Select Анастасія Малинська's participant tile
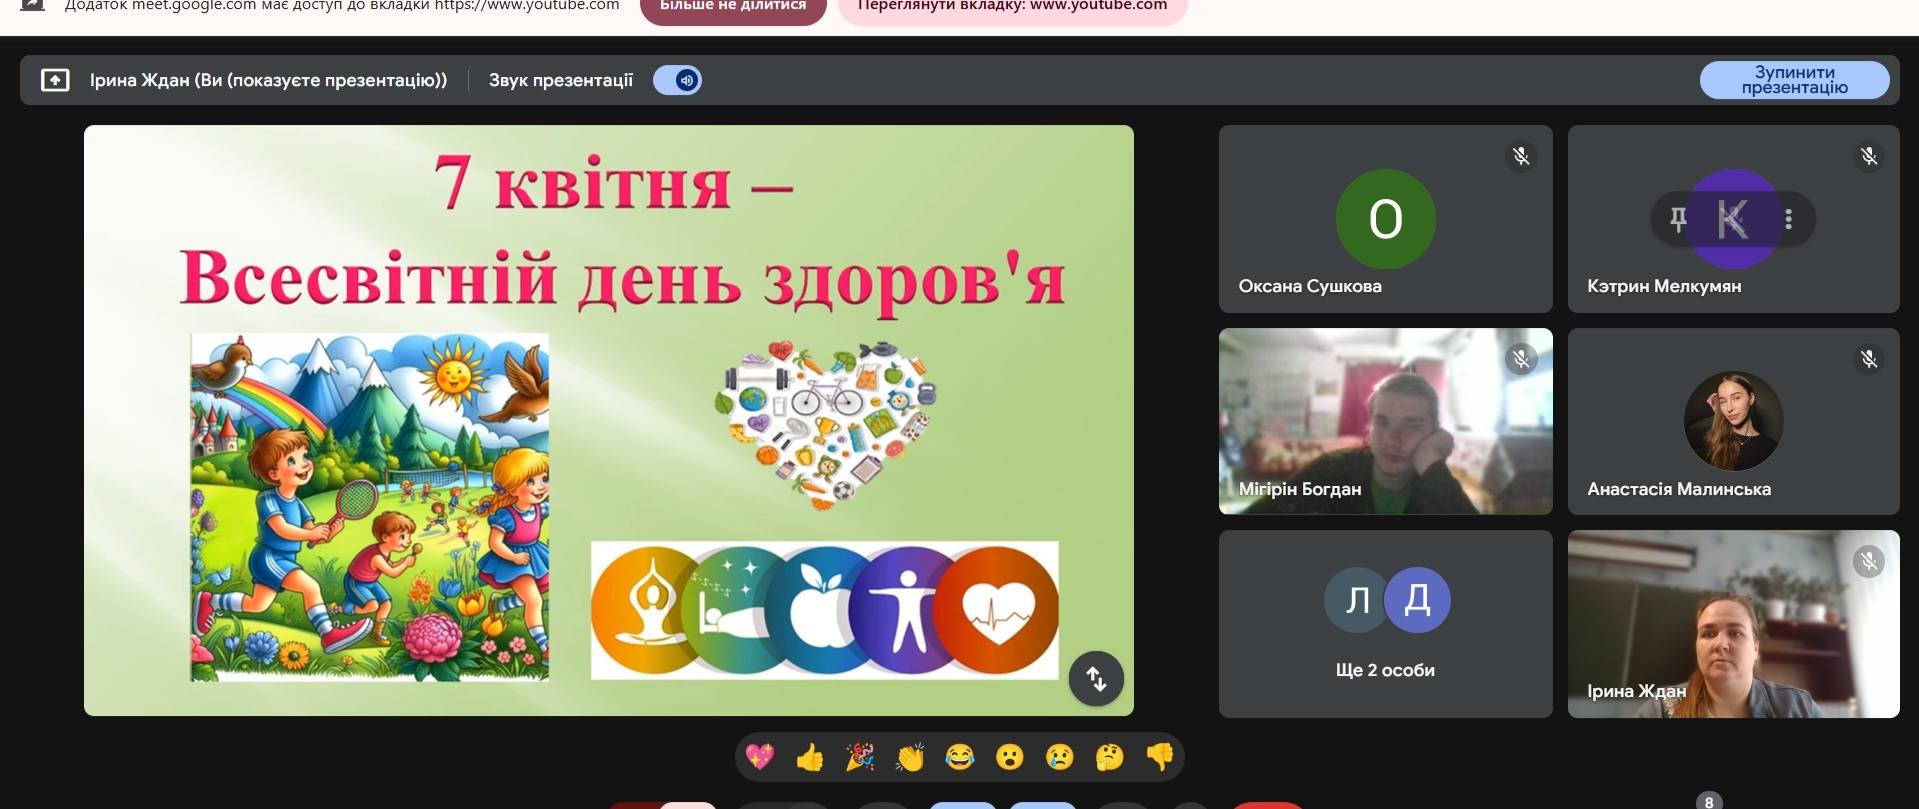The height and width of the screenshot is (809, 1919). pyautogui.click(x=1733, y=421)
